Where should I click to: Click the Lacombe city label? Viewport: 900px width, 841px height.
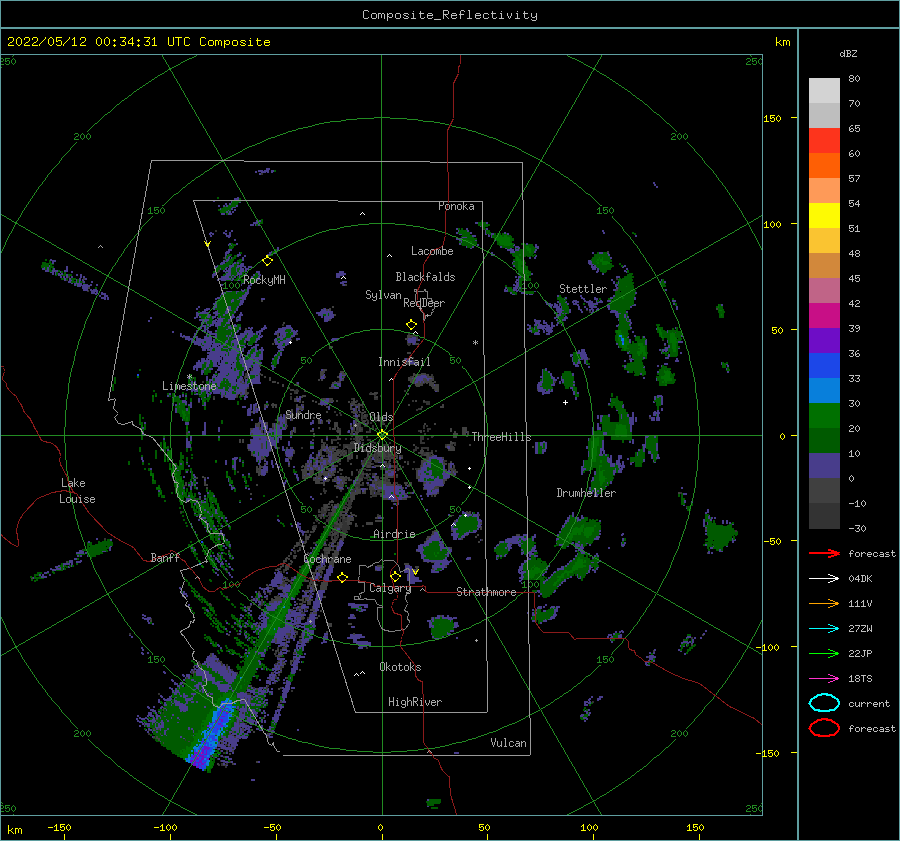click(x=432, y=251)
